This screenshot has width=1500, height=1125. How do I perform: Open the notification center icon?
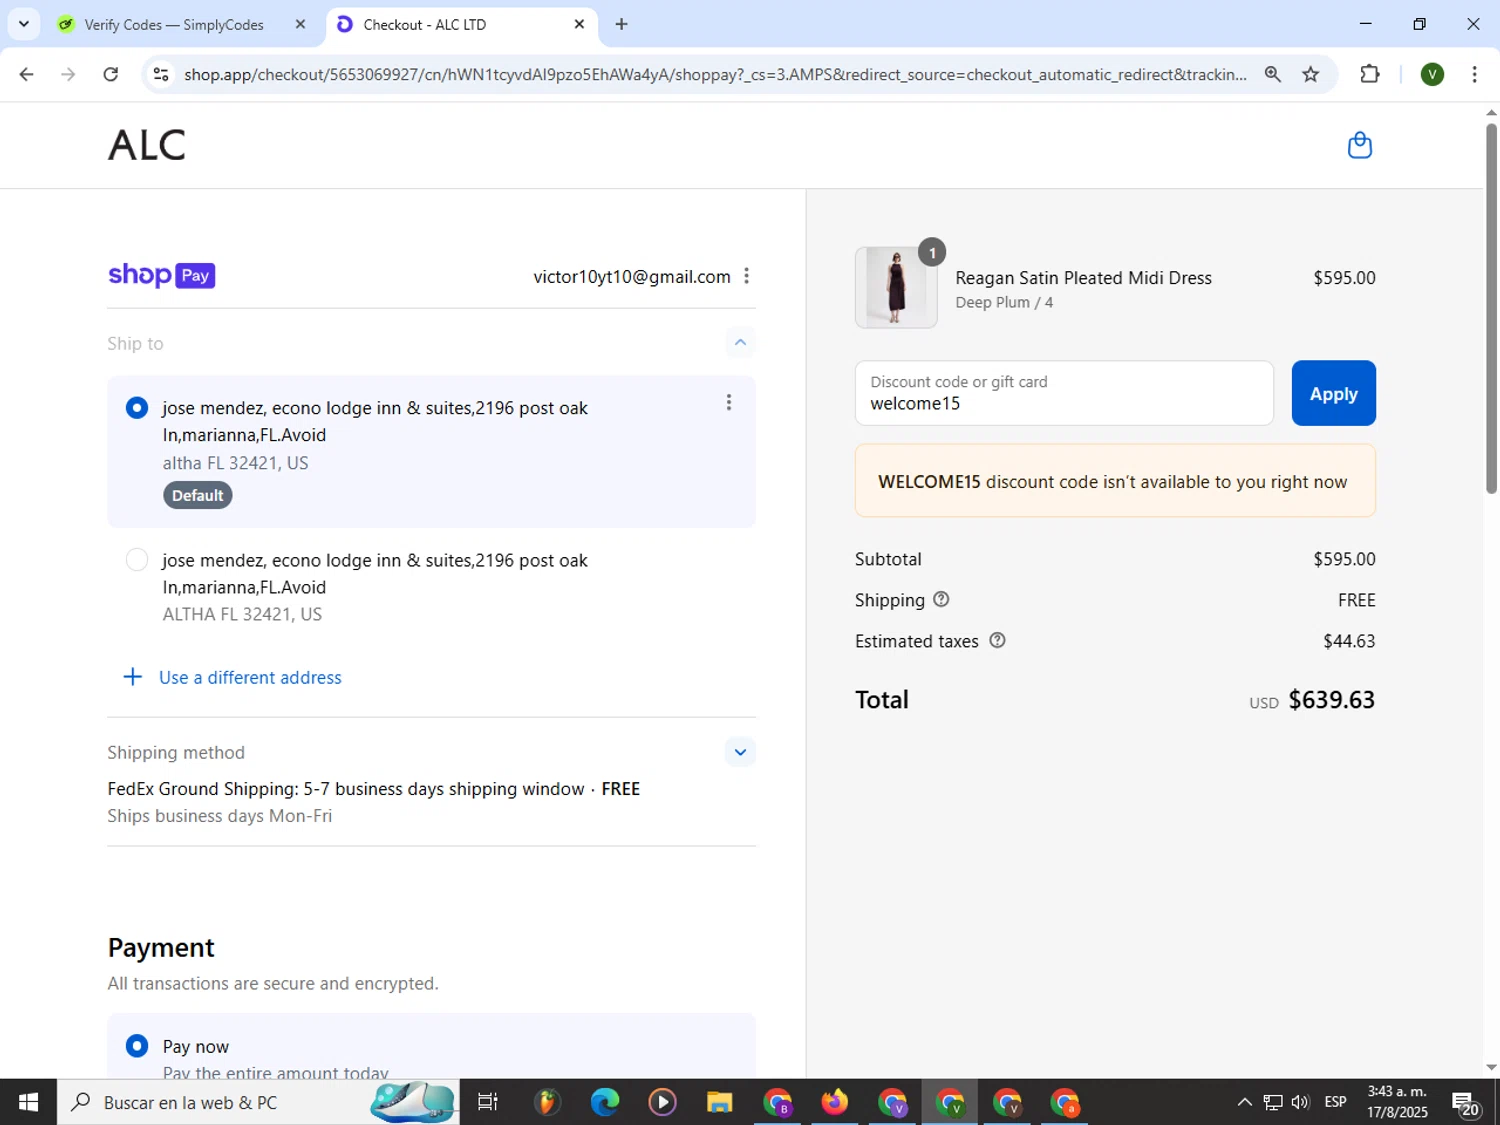(1466, 1103)
